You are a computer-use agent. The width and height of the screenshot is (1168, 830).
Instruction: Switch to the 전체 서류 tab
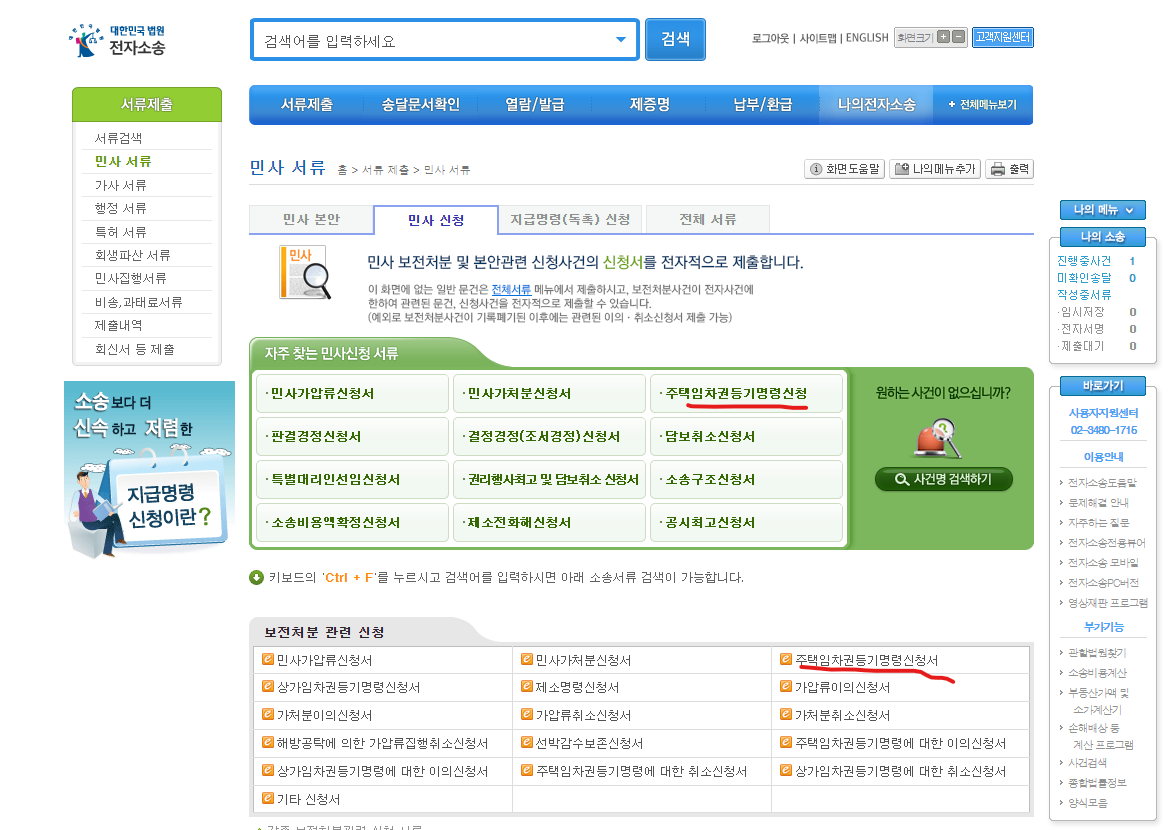tap(708, 220)
